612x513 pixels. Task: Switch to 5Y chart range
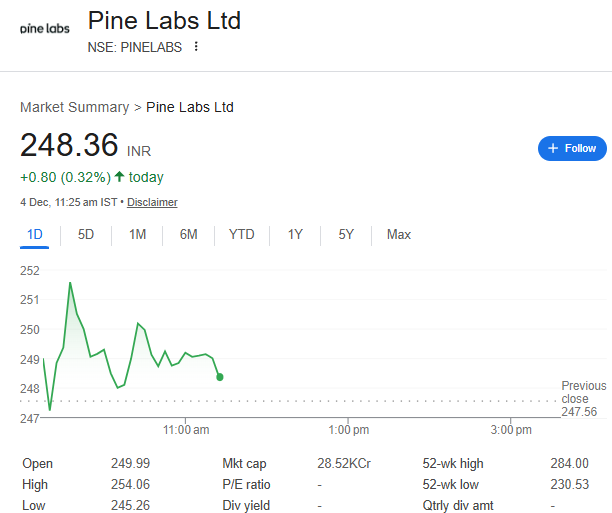point(346,235)
